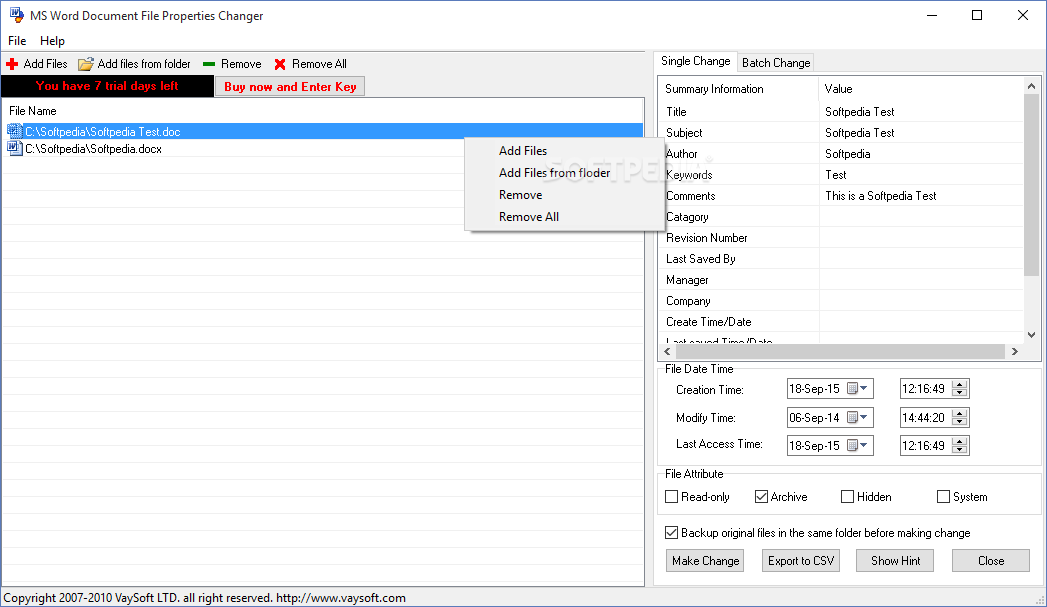Click the green minus Remove icon
This screenshot has height=607, width=1047.
coord(209,64)
